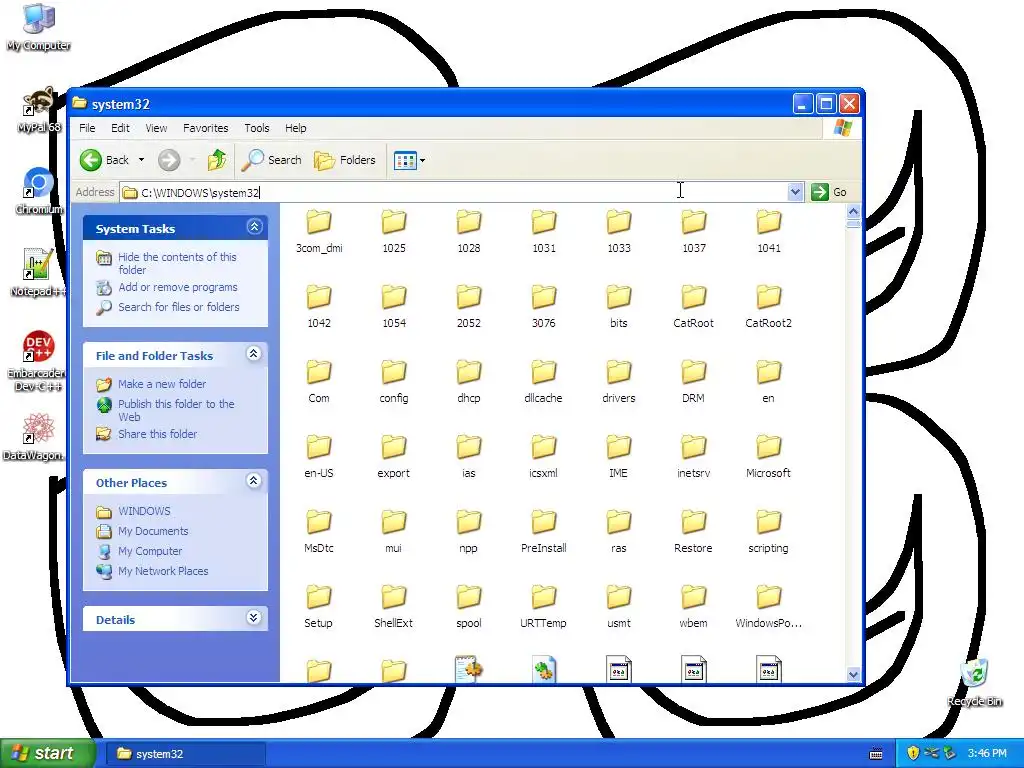
Task: Go to My Network Places
Action: pyautogui.click(x=163, y=571)
